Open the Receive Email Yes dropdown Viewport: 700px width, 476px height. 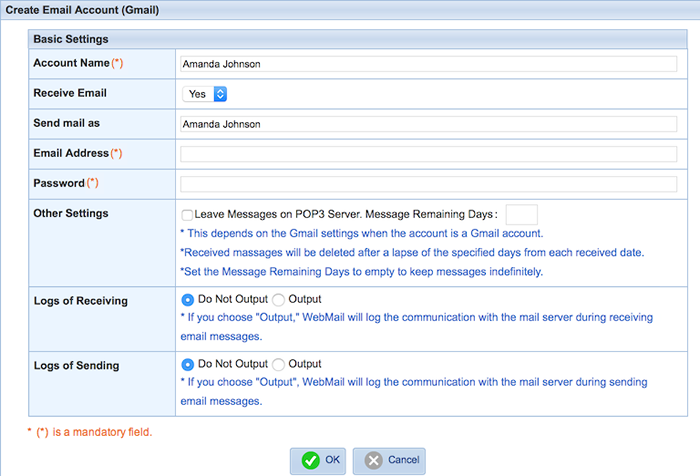[206, 93]
